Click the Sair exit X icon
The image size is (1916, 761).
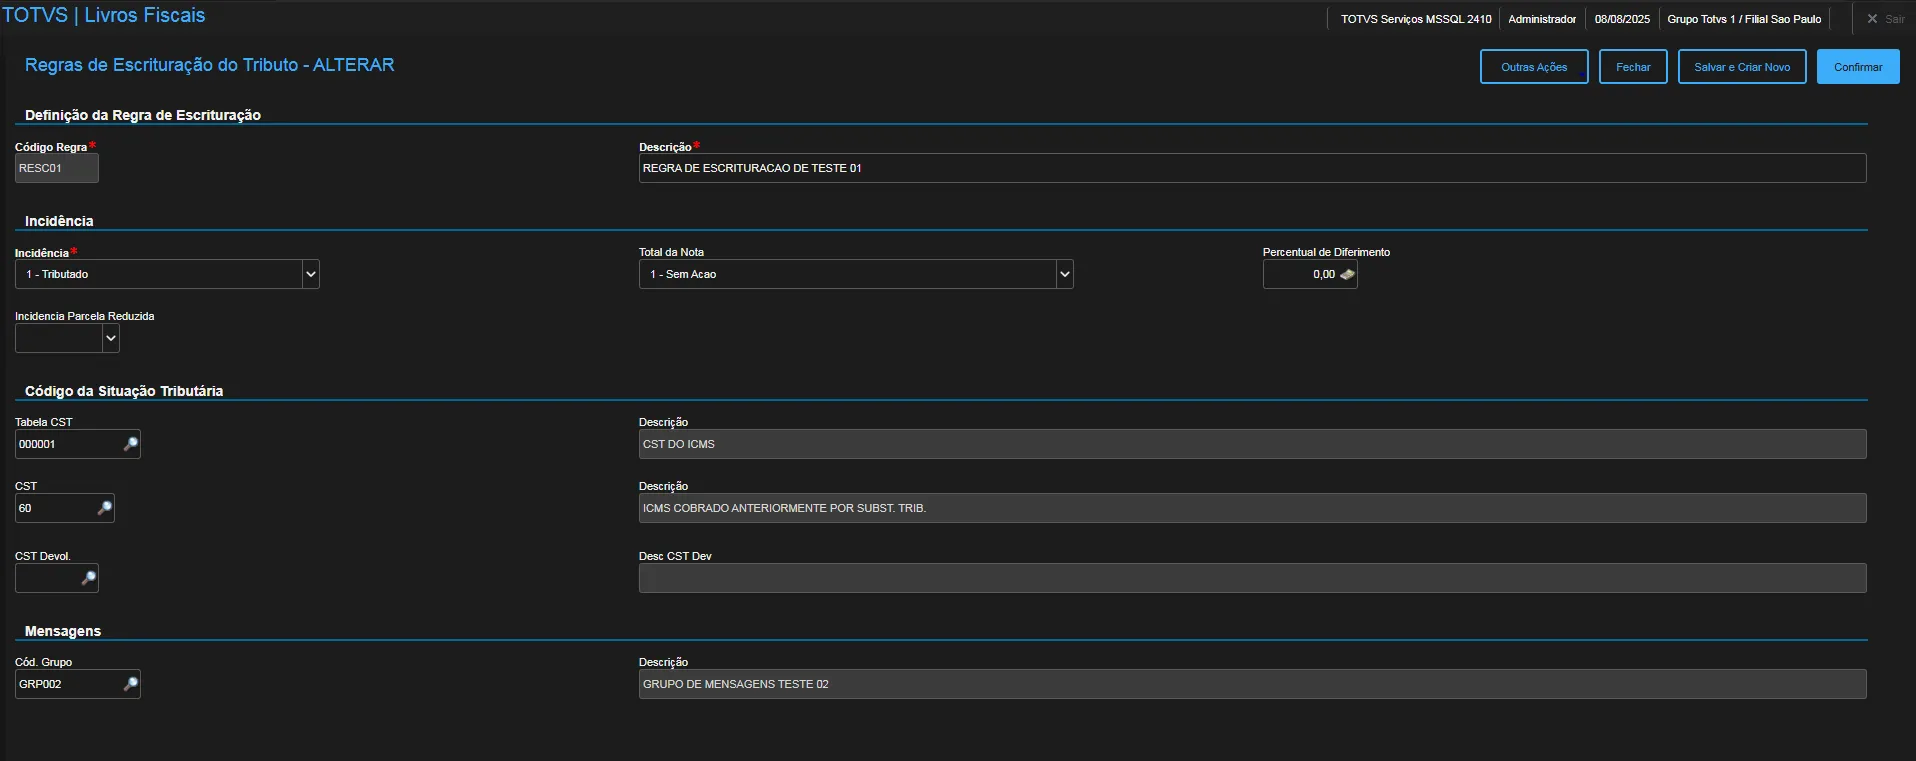pyautogui.click(x=1872, y=19)
